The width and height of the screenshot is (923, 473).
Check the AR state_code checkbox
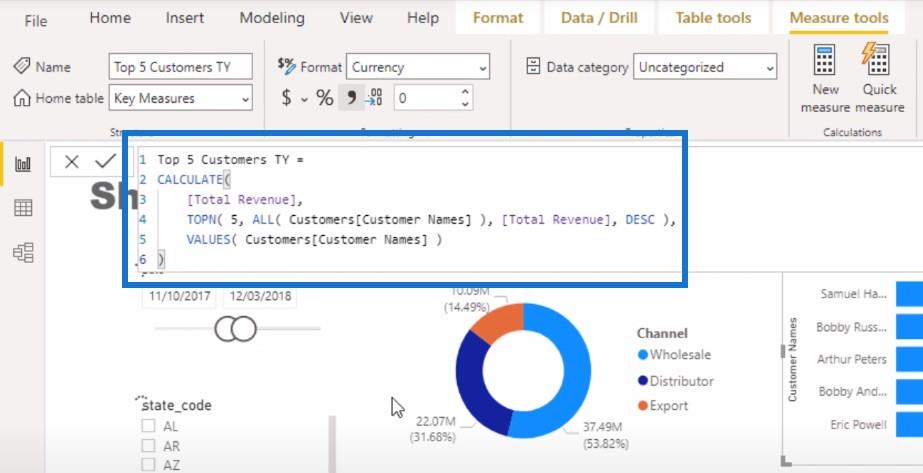148,445
